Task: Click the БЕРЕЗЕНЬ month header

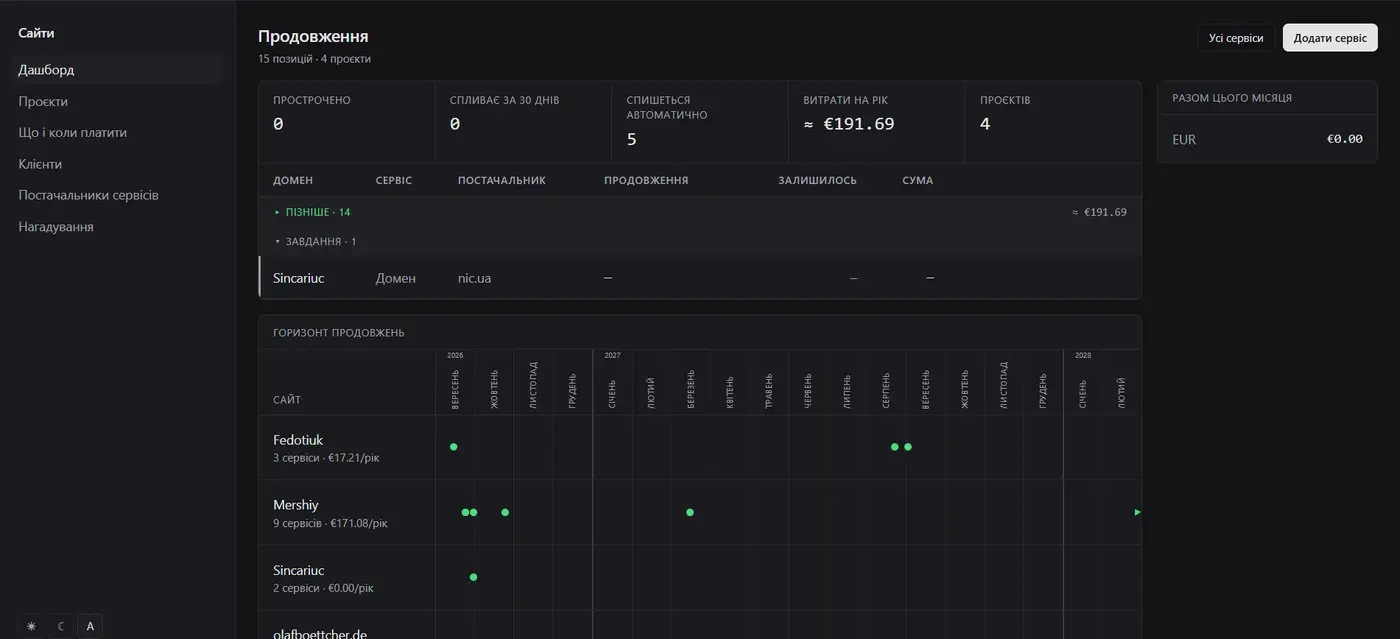Action: click(x=691, y=390)
